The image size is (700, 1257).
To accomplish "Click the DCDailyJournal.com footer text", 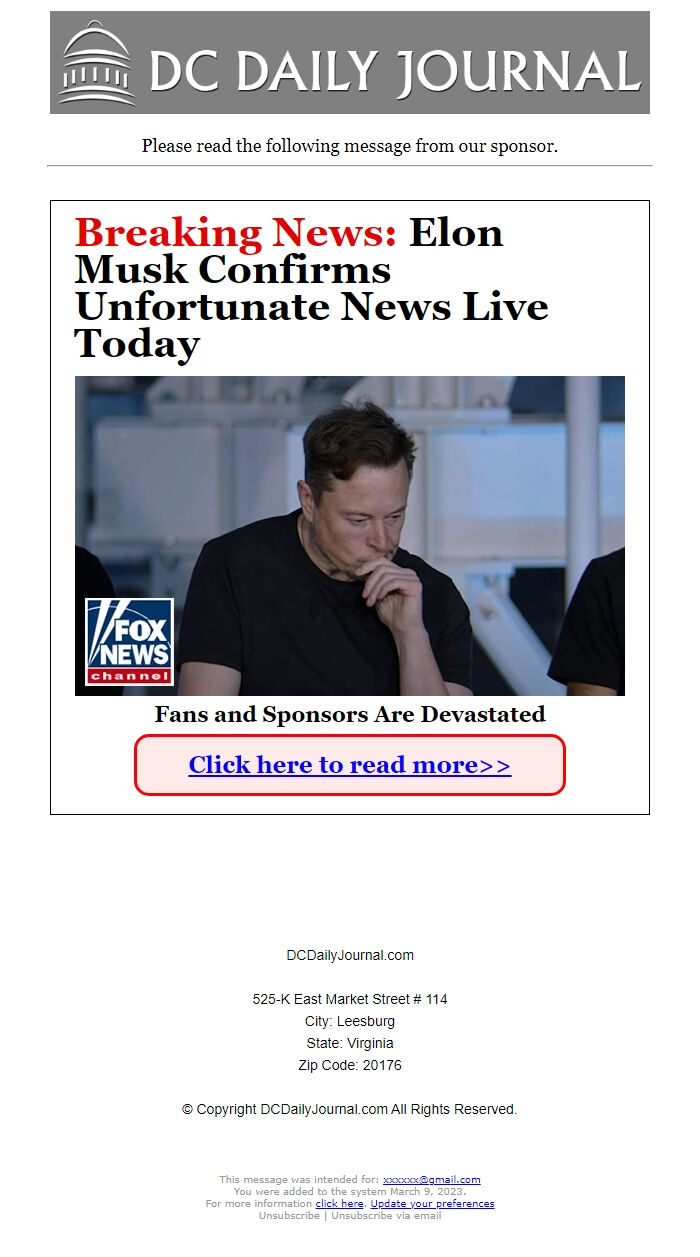I will click(350, 955).
